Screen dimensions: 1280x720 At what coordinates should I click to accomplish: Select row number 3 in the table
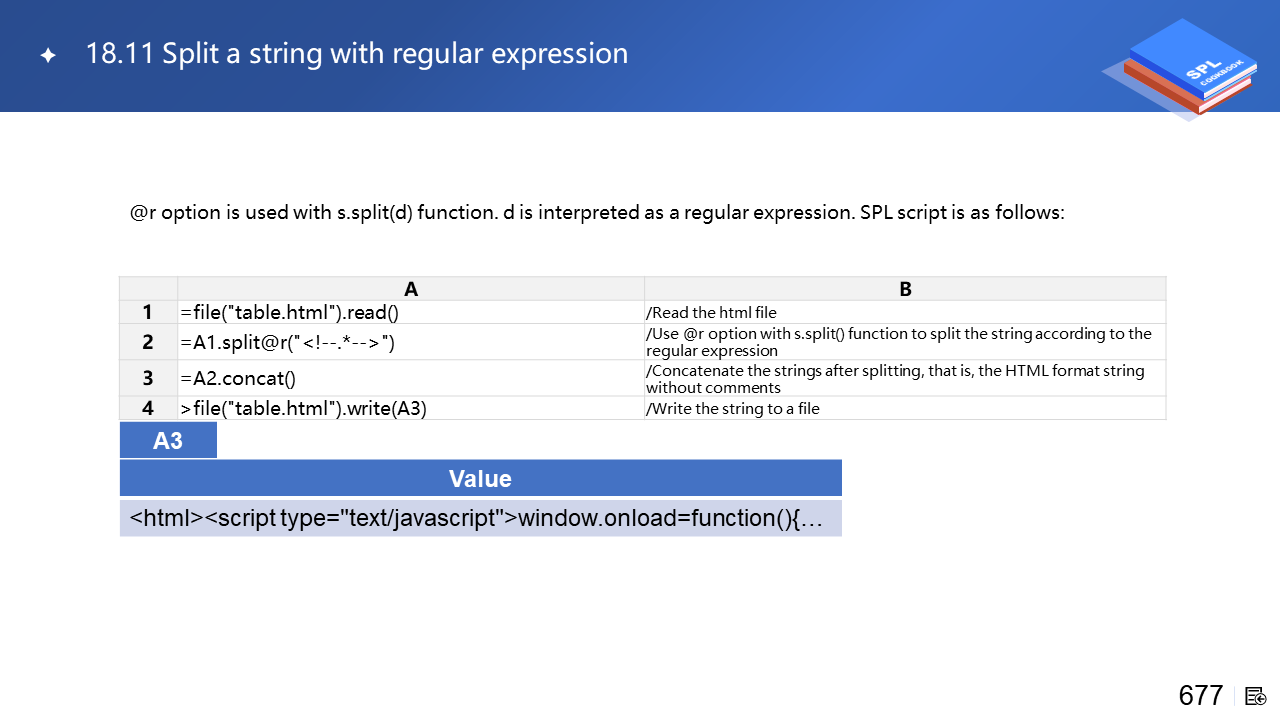click(148, 378)
